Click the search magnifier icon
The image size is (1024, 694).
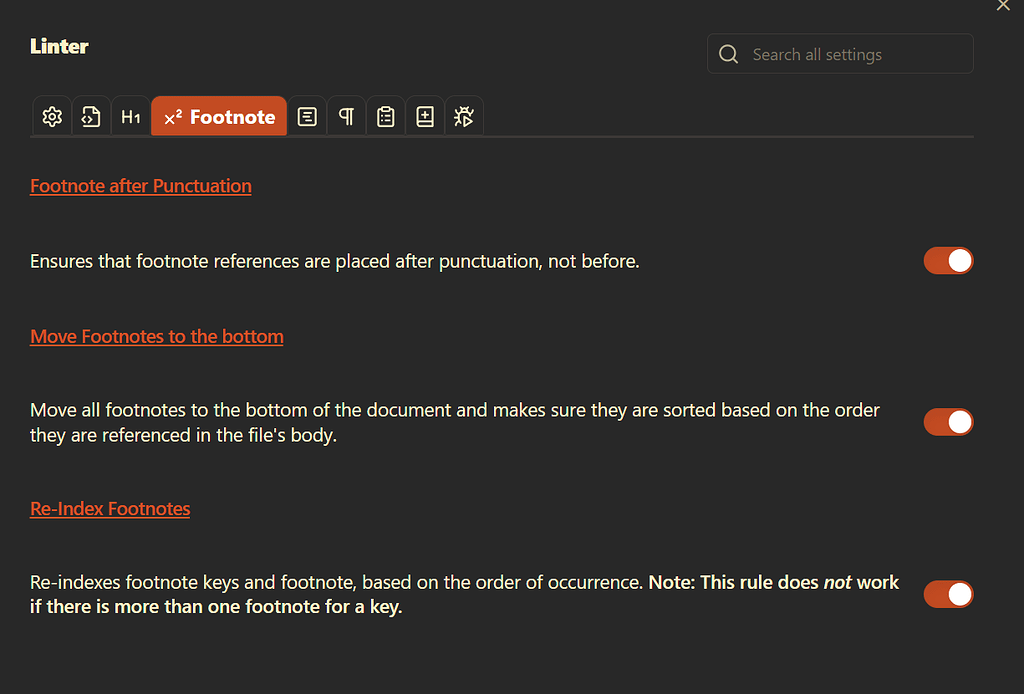click(728, 53)
